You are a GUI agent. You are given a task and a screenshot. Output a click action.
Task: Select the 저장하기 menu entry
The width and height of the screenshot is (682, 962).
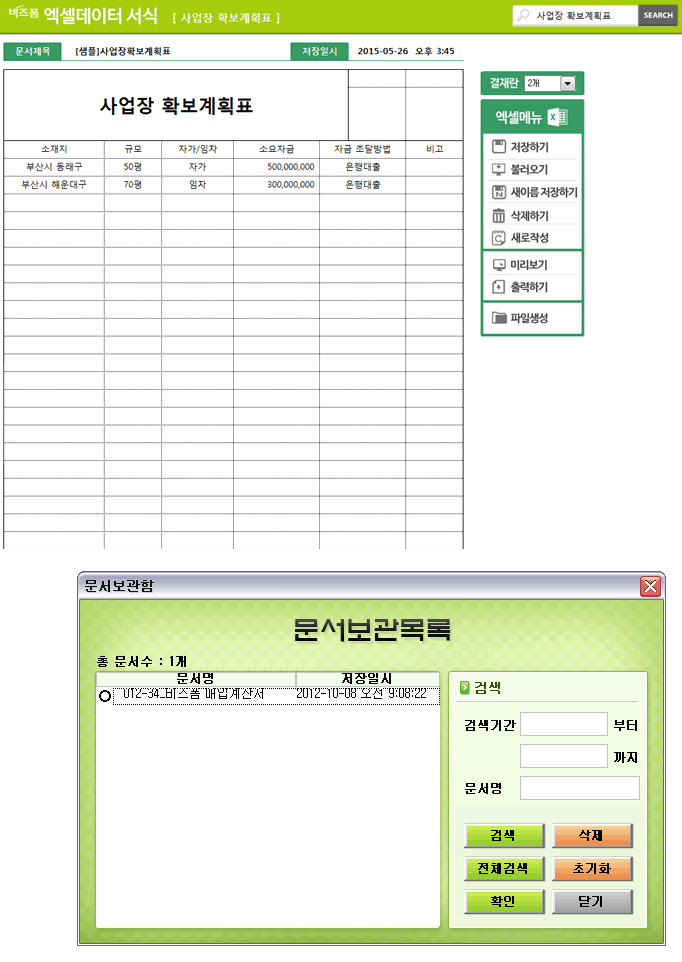pyautogui.click(x=532, y=147)
